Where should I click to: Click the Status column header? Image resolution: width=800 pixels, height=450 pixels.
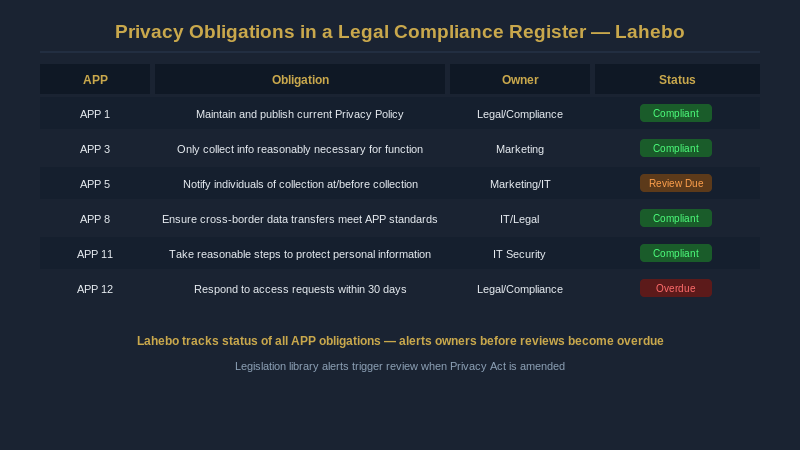coord(677,80)
